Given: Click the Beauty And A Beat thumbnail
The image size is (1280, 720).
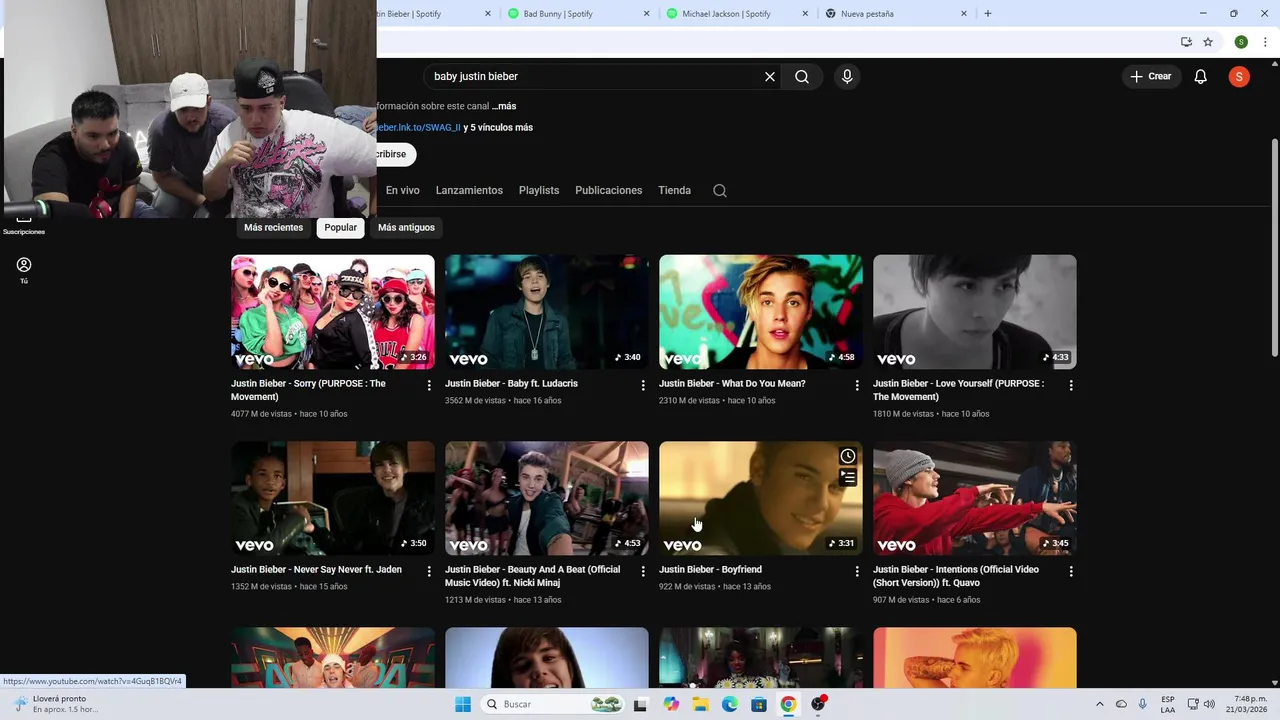Looking at the screenshot, I should (547, 498).
